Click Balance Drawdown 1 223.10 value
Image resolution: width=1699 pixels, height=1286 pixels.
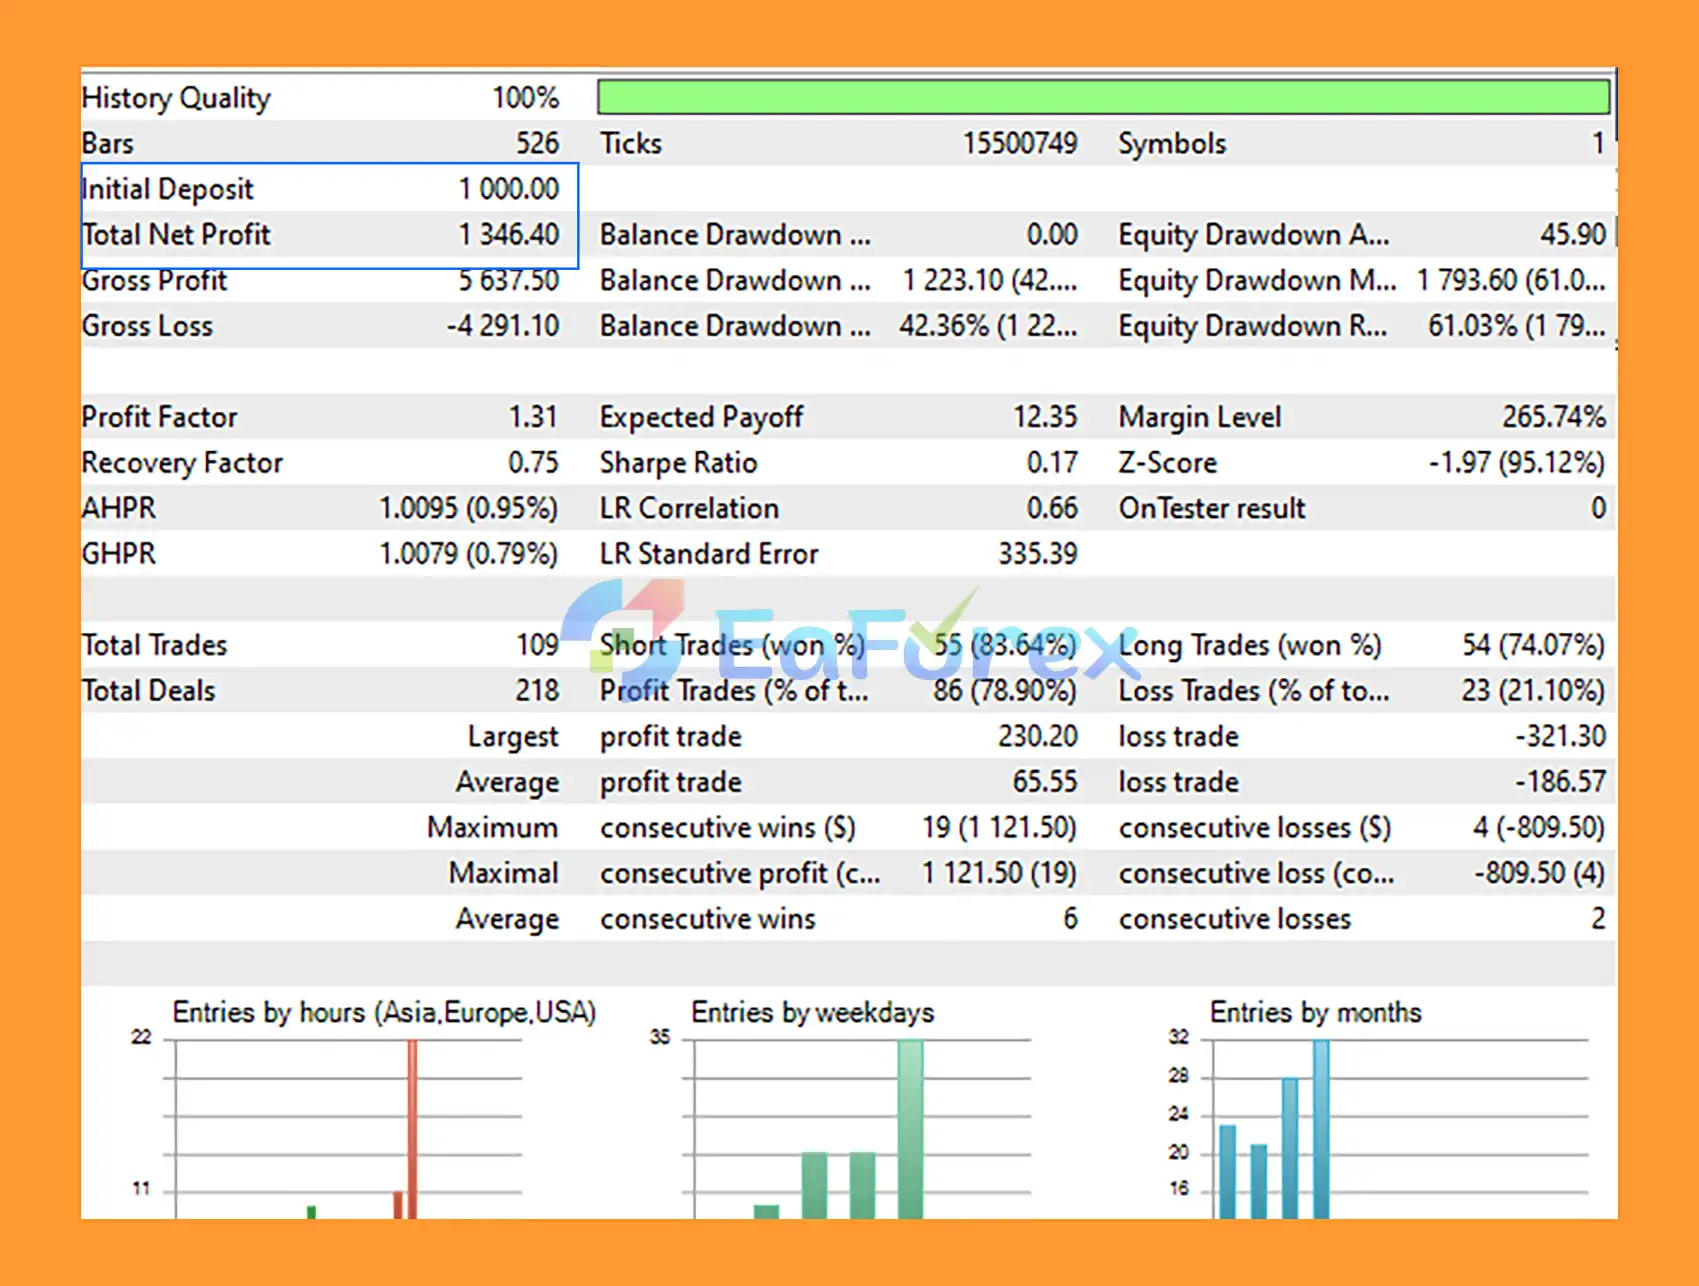(x=990, y=280)
